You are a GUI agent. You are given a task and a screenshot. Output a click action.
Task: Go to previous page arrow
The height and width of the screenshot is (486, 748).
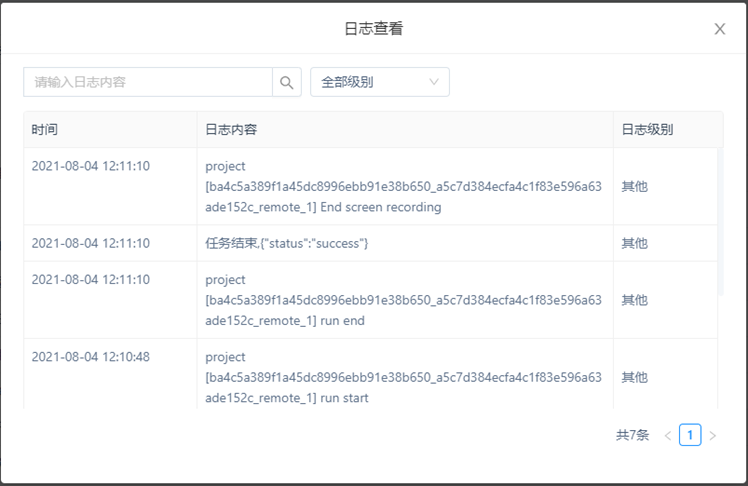click(668, 435)
